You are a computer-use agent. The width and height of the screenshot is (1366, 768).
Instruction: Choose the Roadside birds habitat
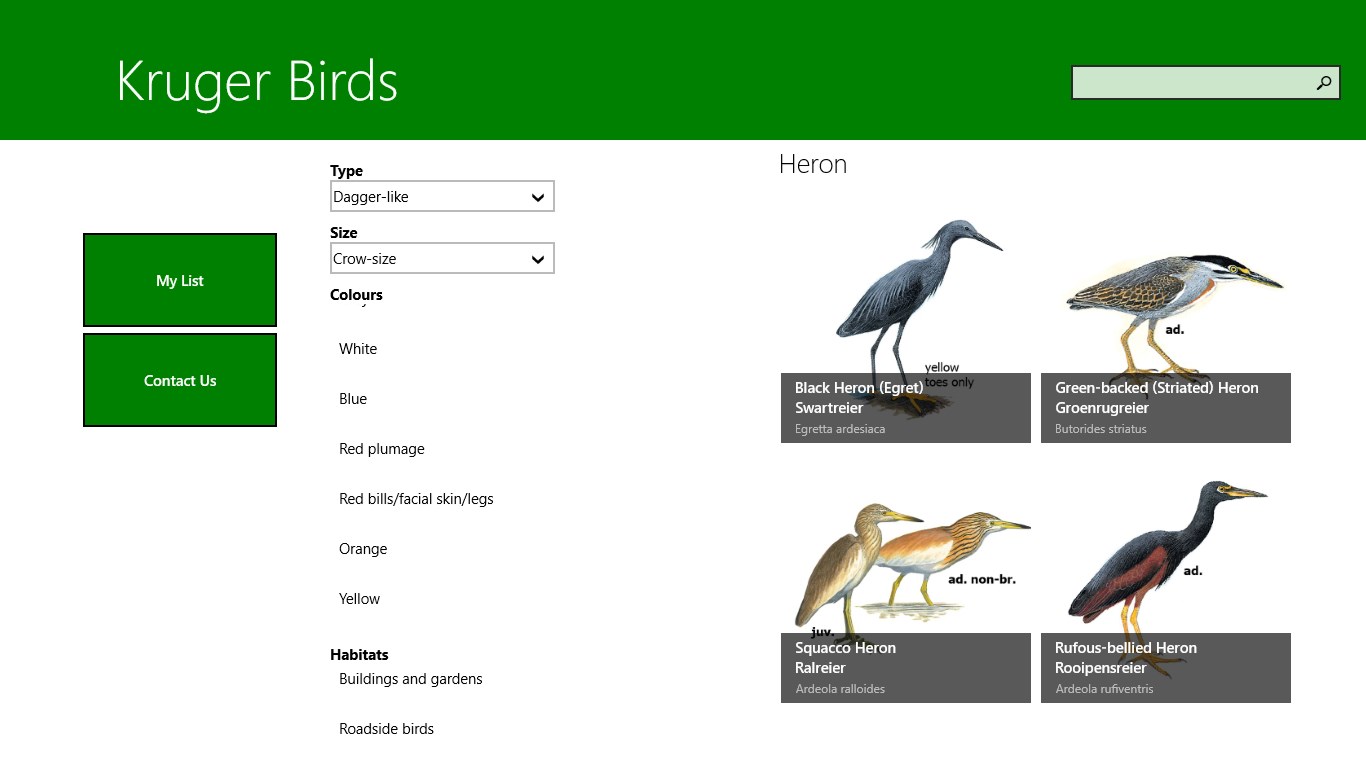387,729
